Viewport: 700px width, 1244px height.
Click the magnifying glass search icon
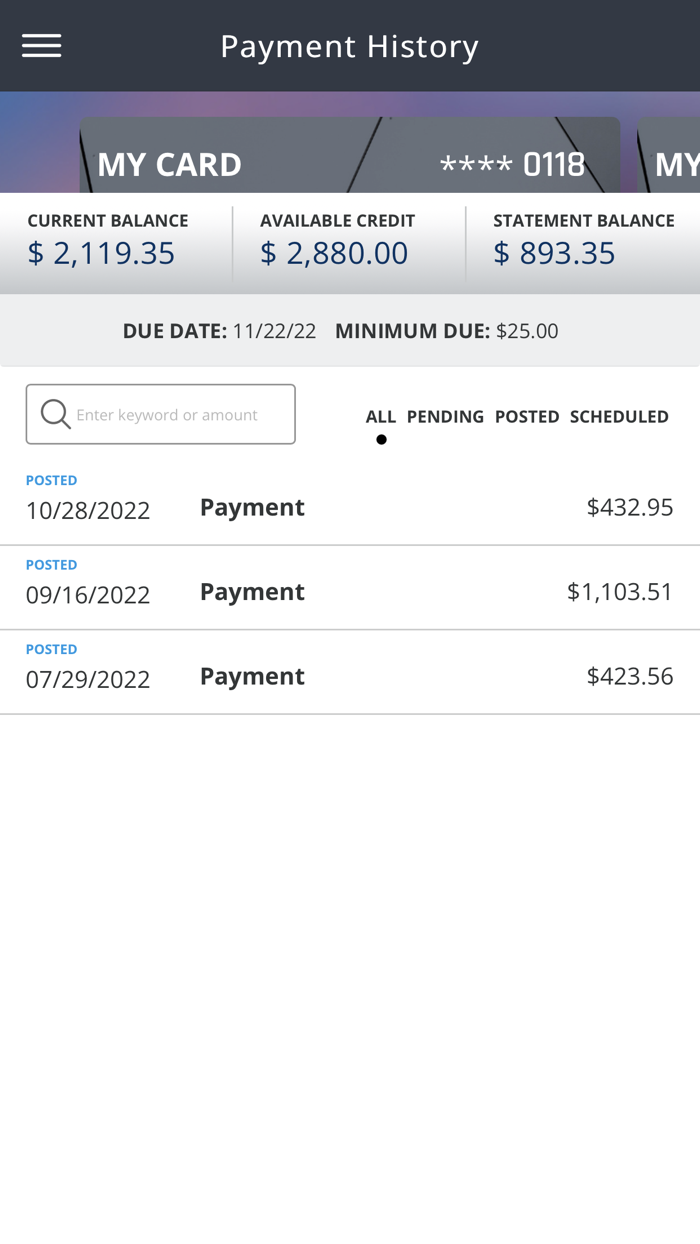click(x=55, y=413)
